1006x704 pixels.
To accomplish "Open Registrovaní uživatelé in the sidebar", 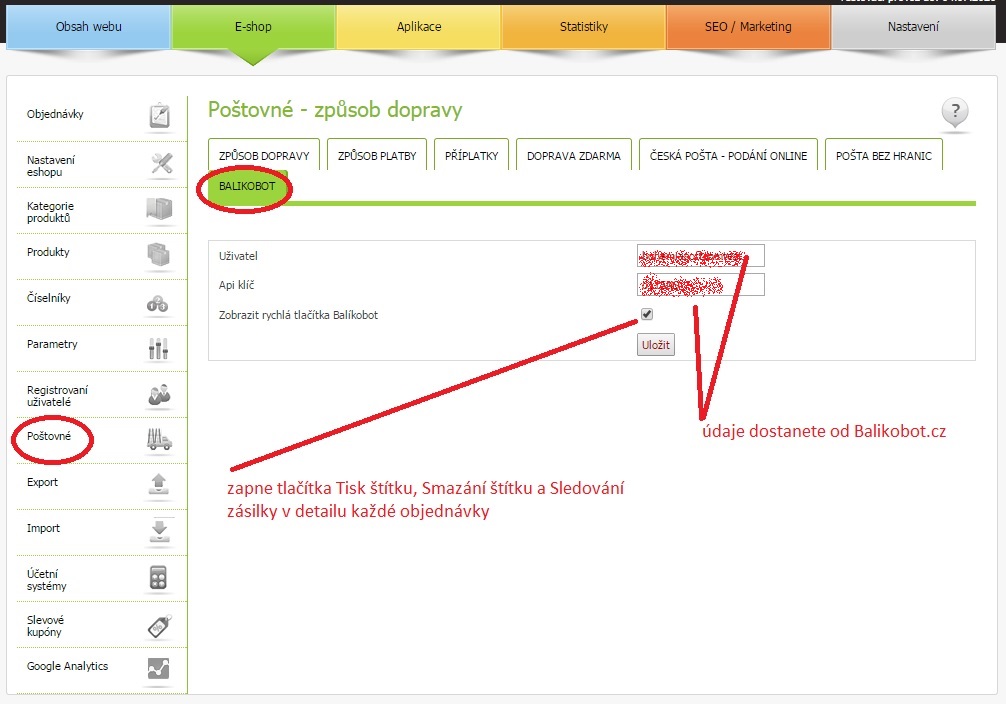I will pos(57,396).
